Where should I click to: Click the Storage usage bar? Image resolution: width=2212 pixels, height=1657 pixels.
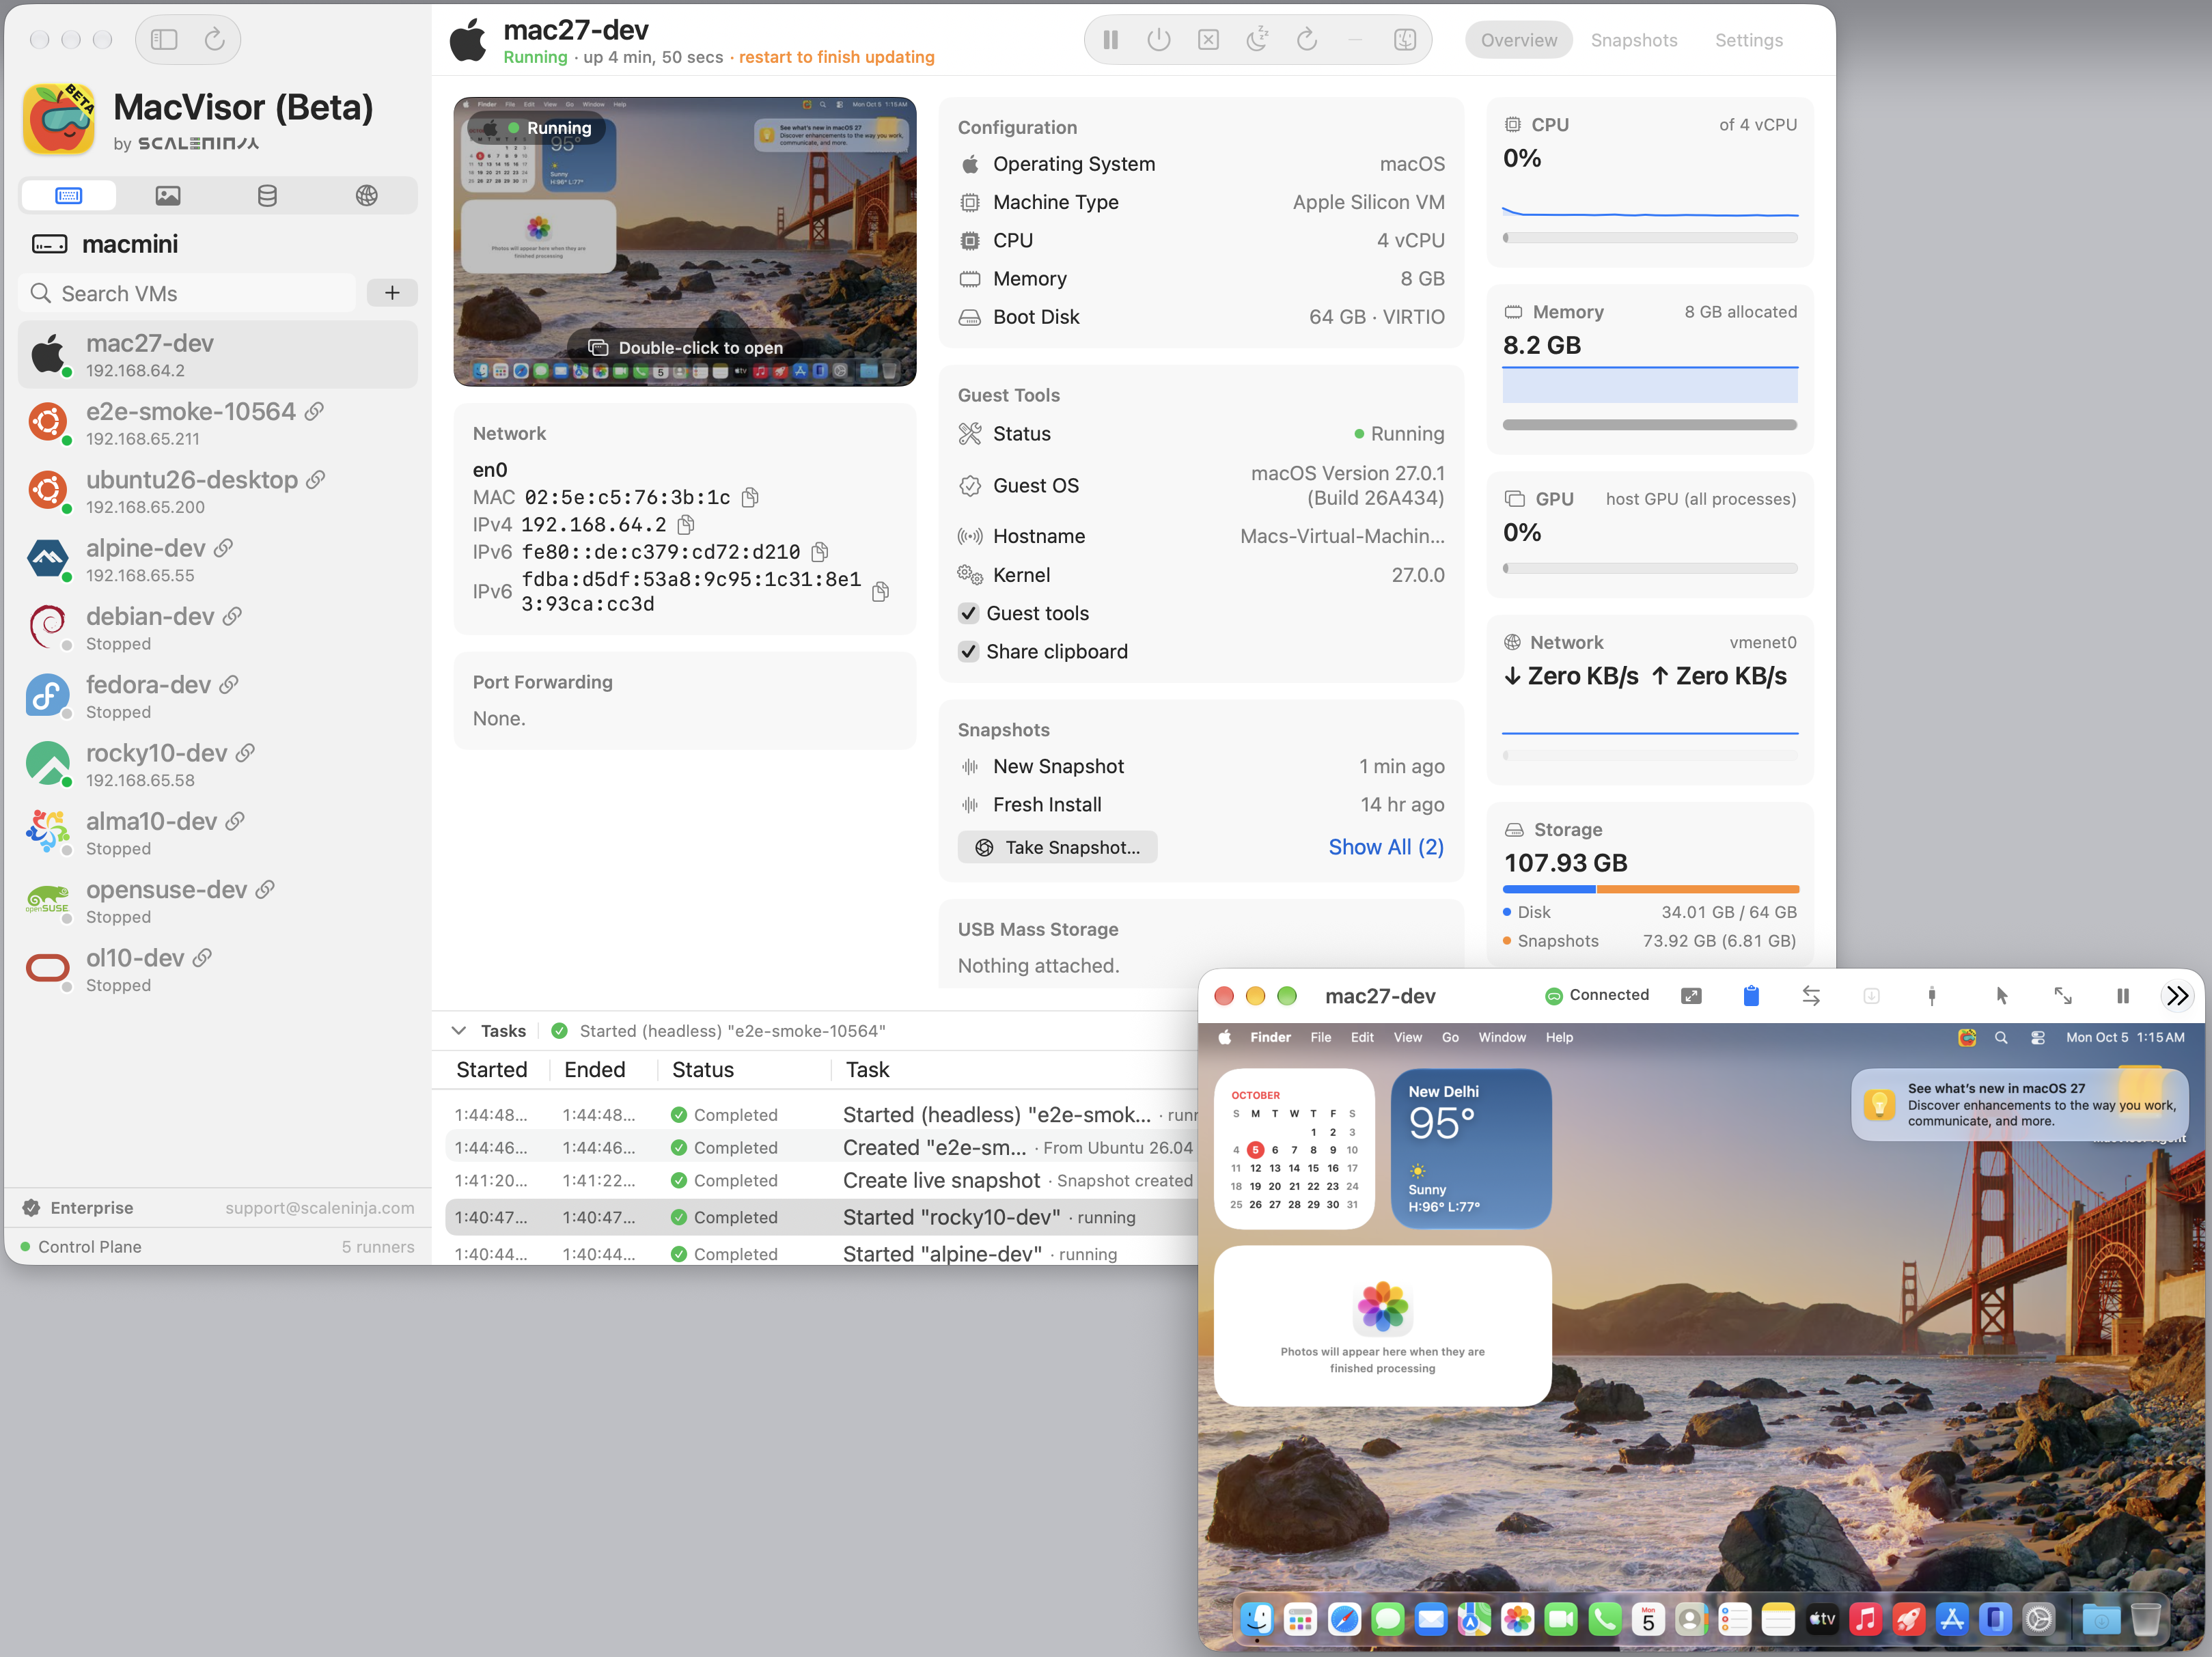tap(1650, 889)
